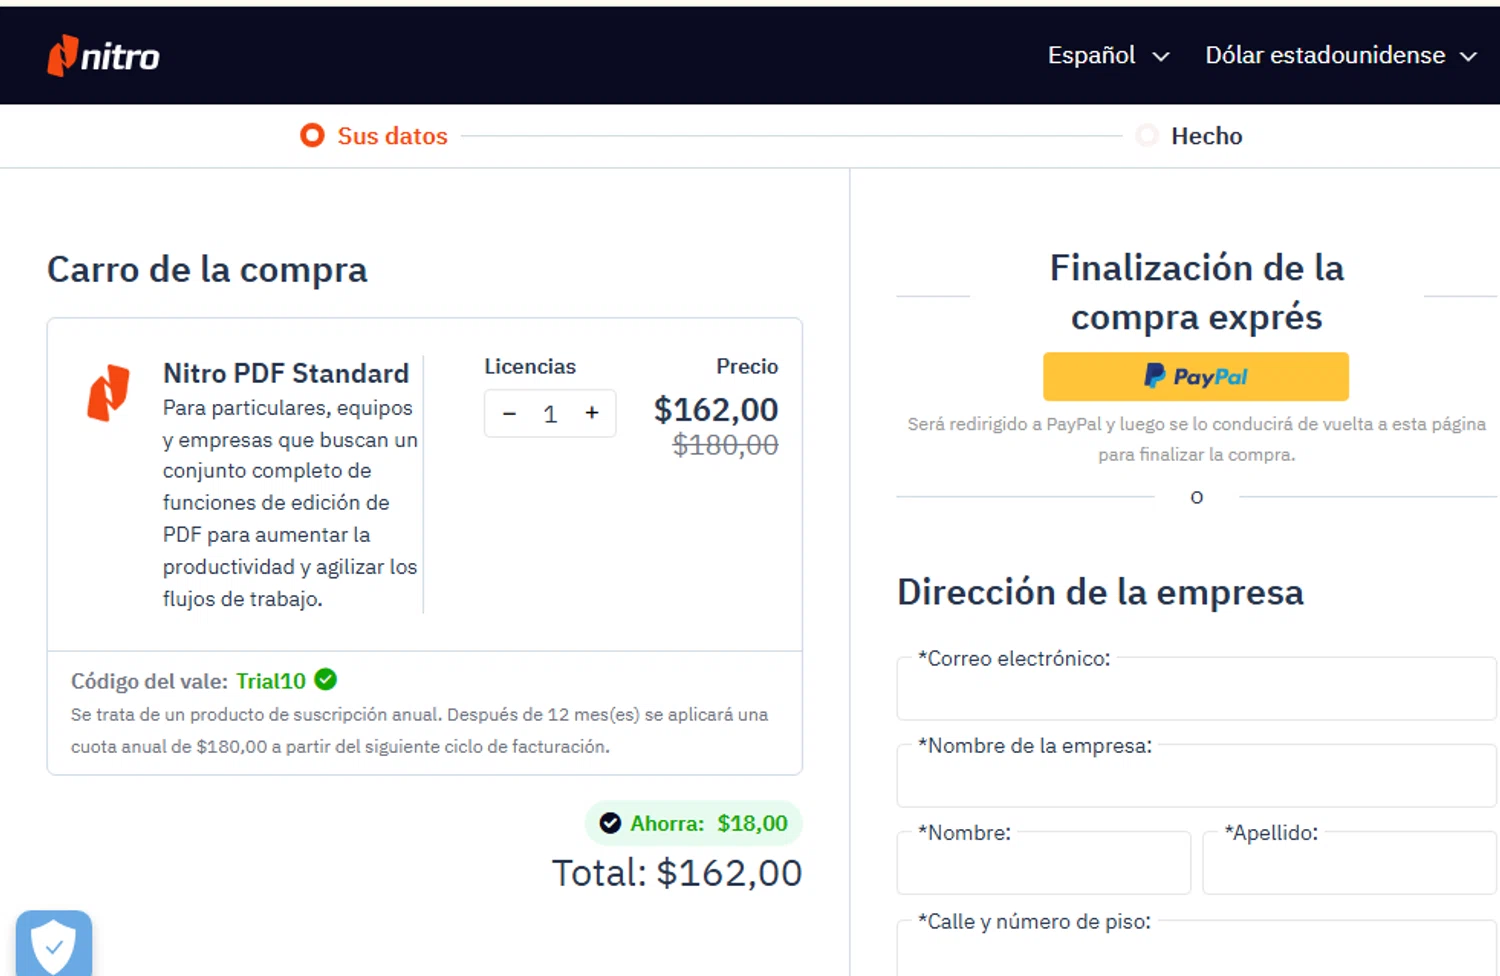The height and width of the screenshot is (976, 1500).
Task: Click the Trial10 voucher code
Action: click(271, 681)
